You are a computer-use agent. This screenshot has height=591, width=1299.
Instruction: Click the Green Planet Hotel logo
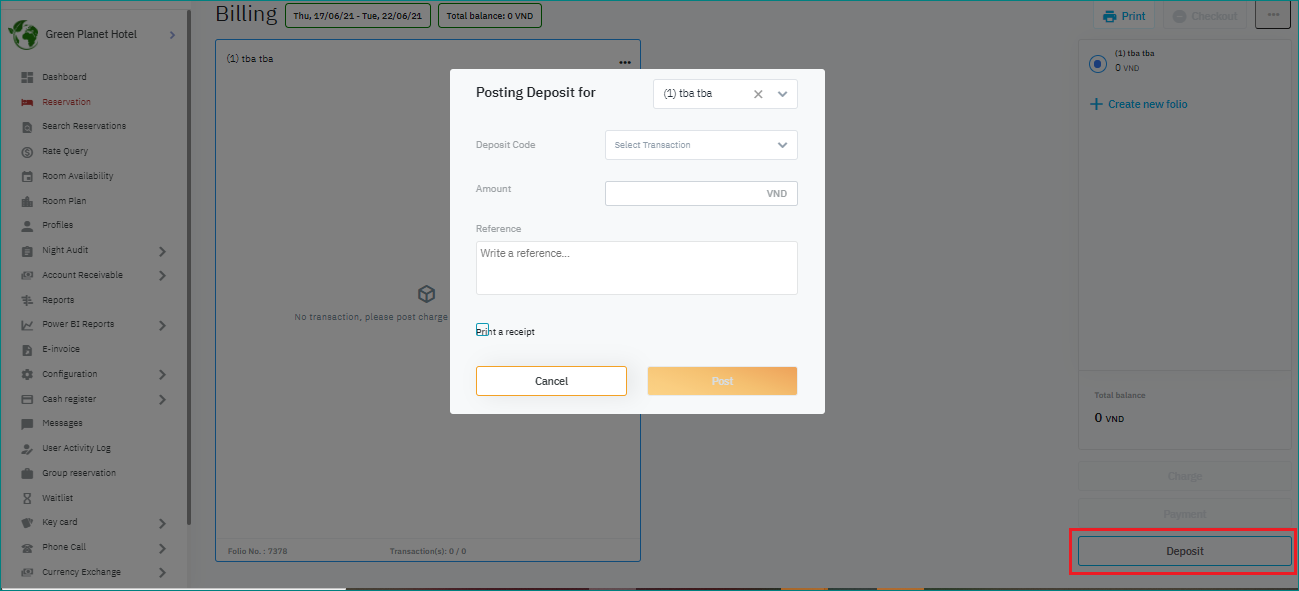point(23,35)
